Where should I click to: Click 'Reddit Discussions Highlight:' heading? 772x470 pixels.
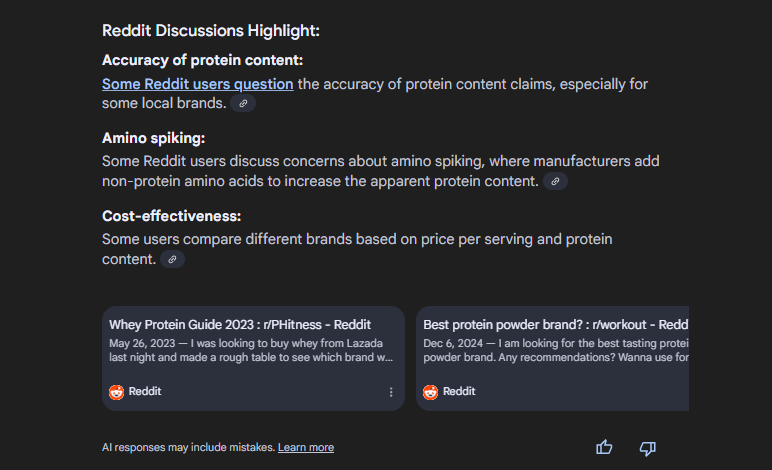tap(211, 31)
